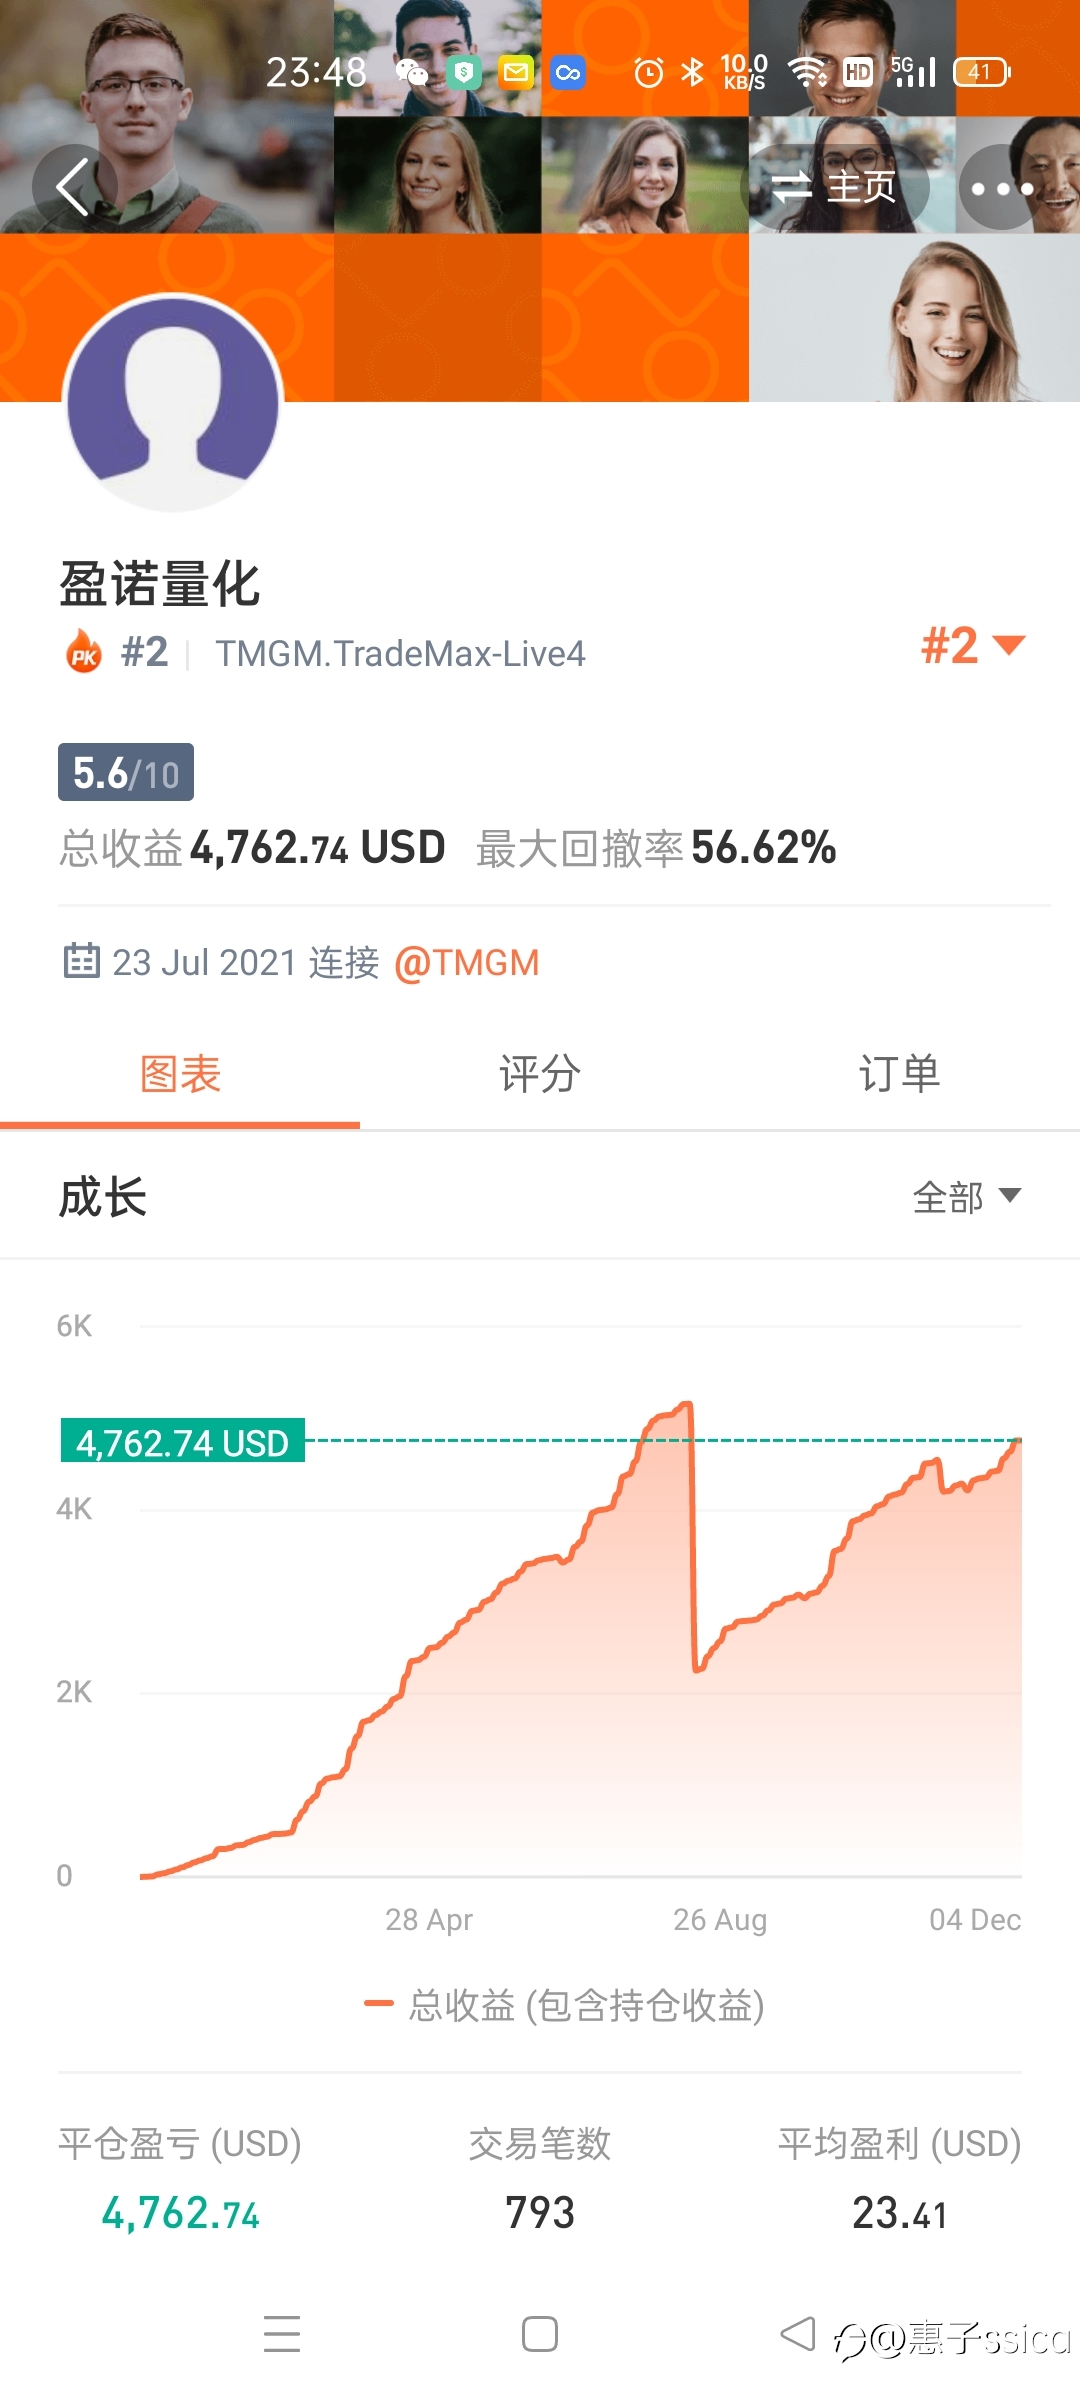
Task: Tap the Android home square icon
Action: pos(540,2334)
